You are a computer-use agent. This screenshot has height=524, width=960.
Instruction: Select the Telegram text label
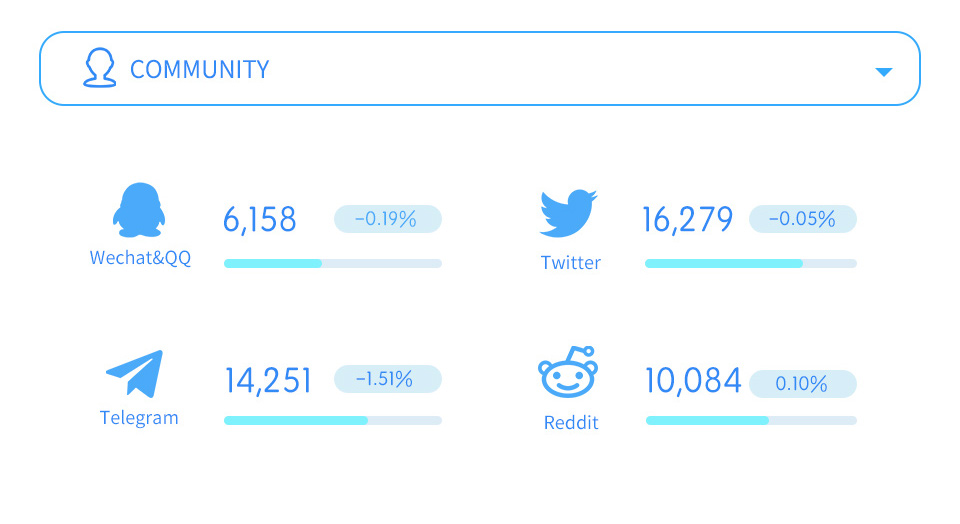[x=139, y=417]
